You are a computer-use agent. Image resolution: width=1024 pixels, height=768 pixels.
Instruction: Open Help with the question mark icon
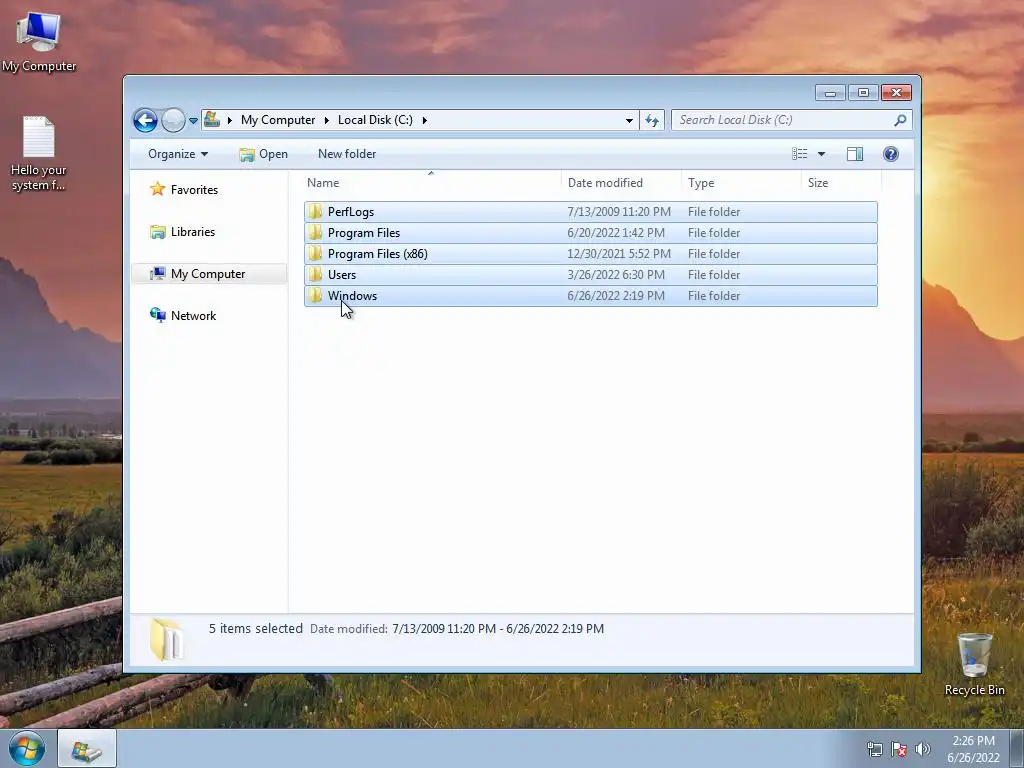click(891, 154)
